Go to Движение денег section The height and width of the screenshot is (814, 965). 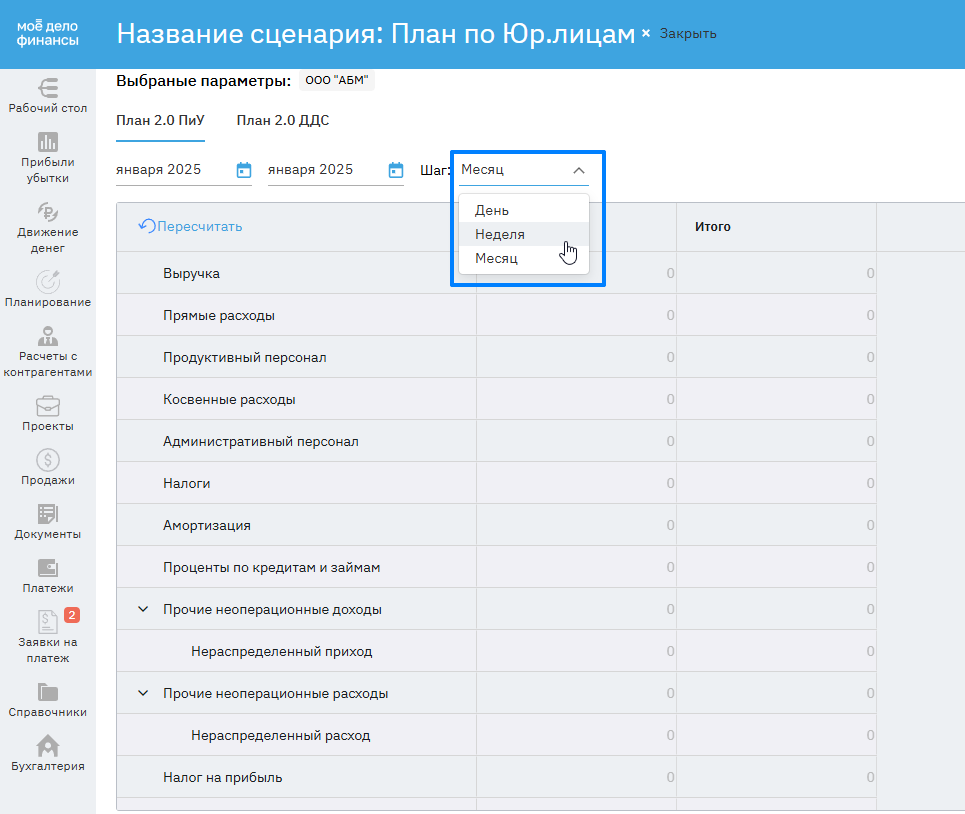[x=47, y=227]
